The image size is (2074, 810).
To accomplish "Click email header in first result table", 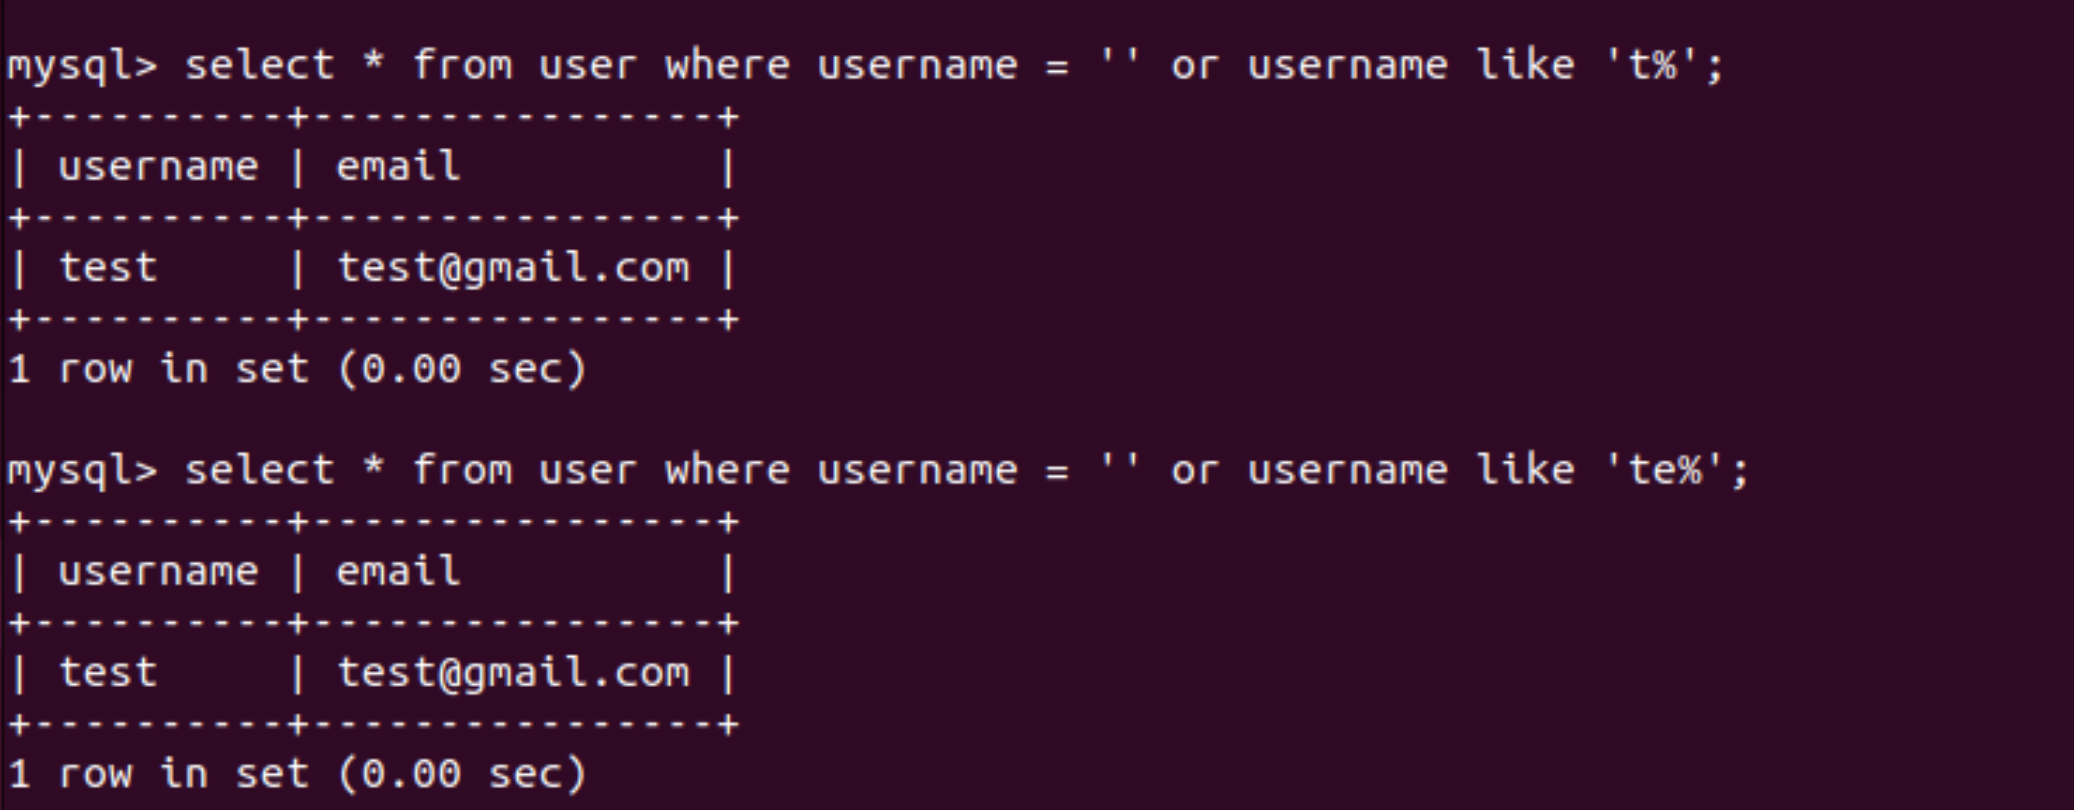I will coord(398,166).
